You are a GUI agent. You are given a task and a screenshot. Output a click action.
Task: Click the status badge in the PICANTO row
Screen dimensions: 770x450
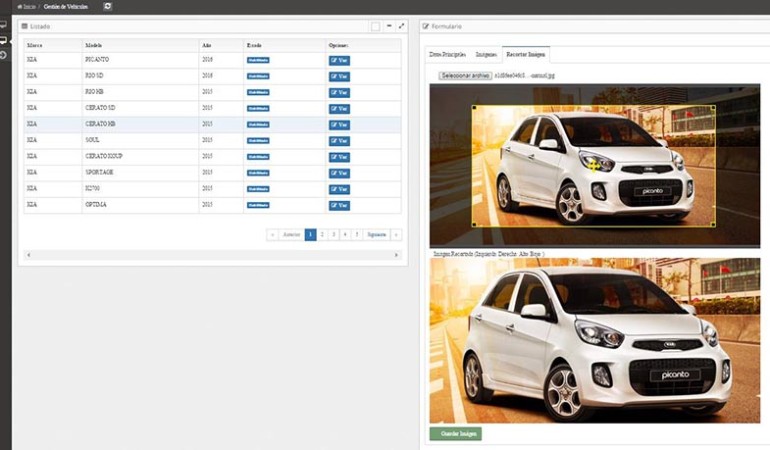pos(258,60)
